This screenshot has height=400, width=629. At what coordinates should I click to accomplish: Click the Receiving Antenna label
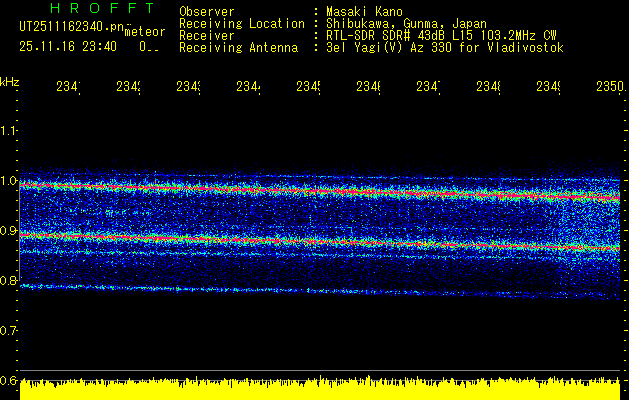tap(238, 48)
